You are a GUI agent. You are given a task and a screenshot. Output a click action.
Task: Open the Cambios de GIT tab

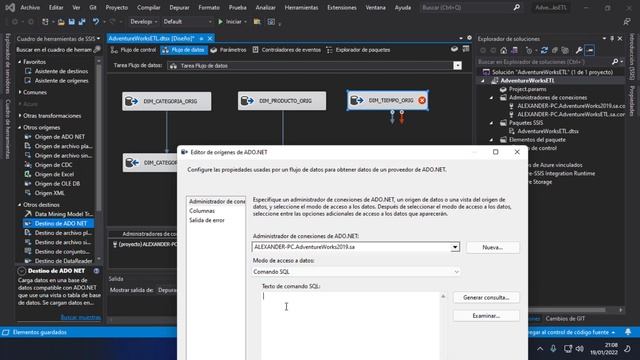[565, 318]
